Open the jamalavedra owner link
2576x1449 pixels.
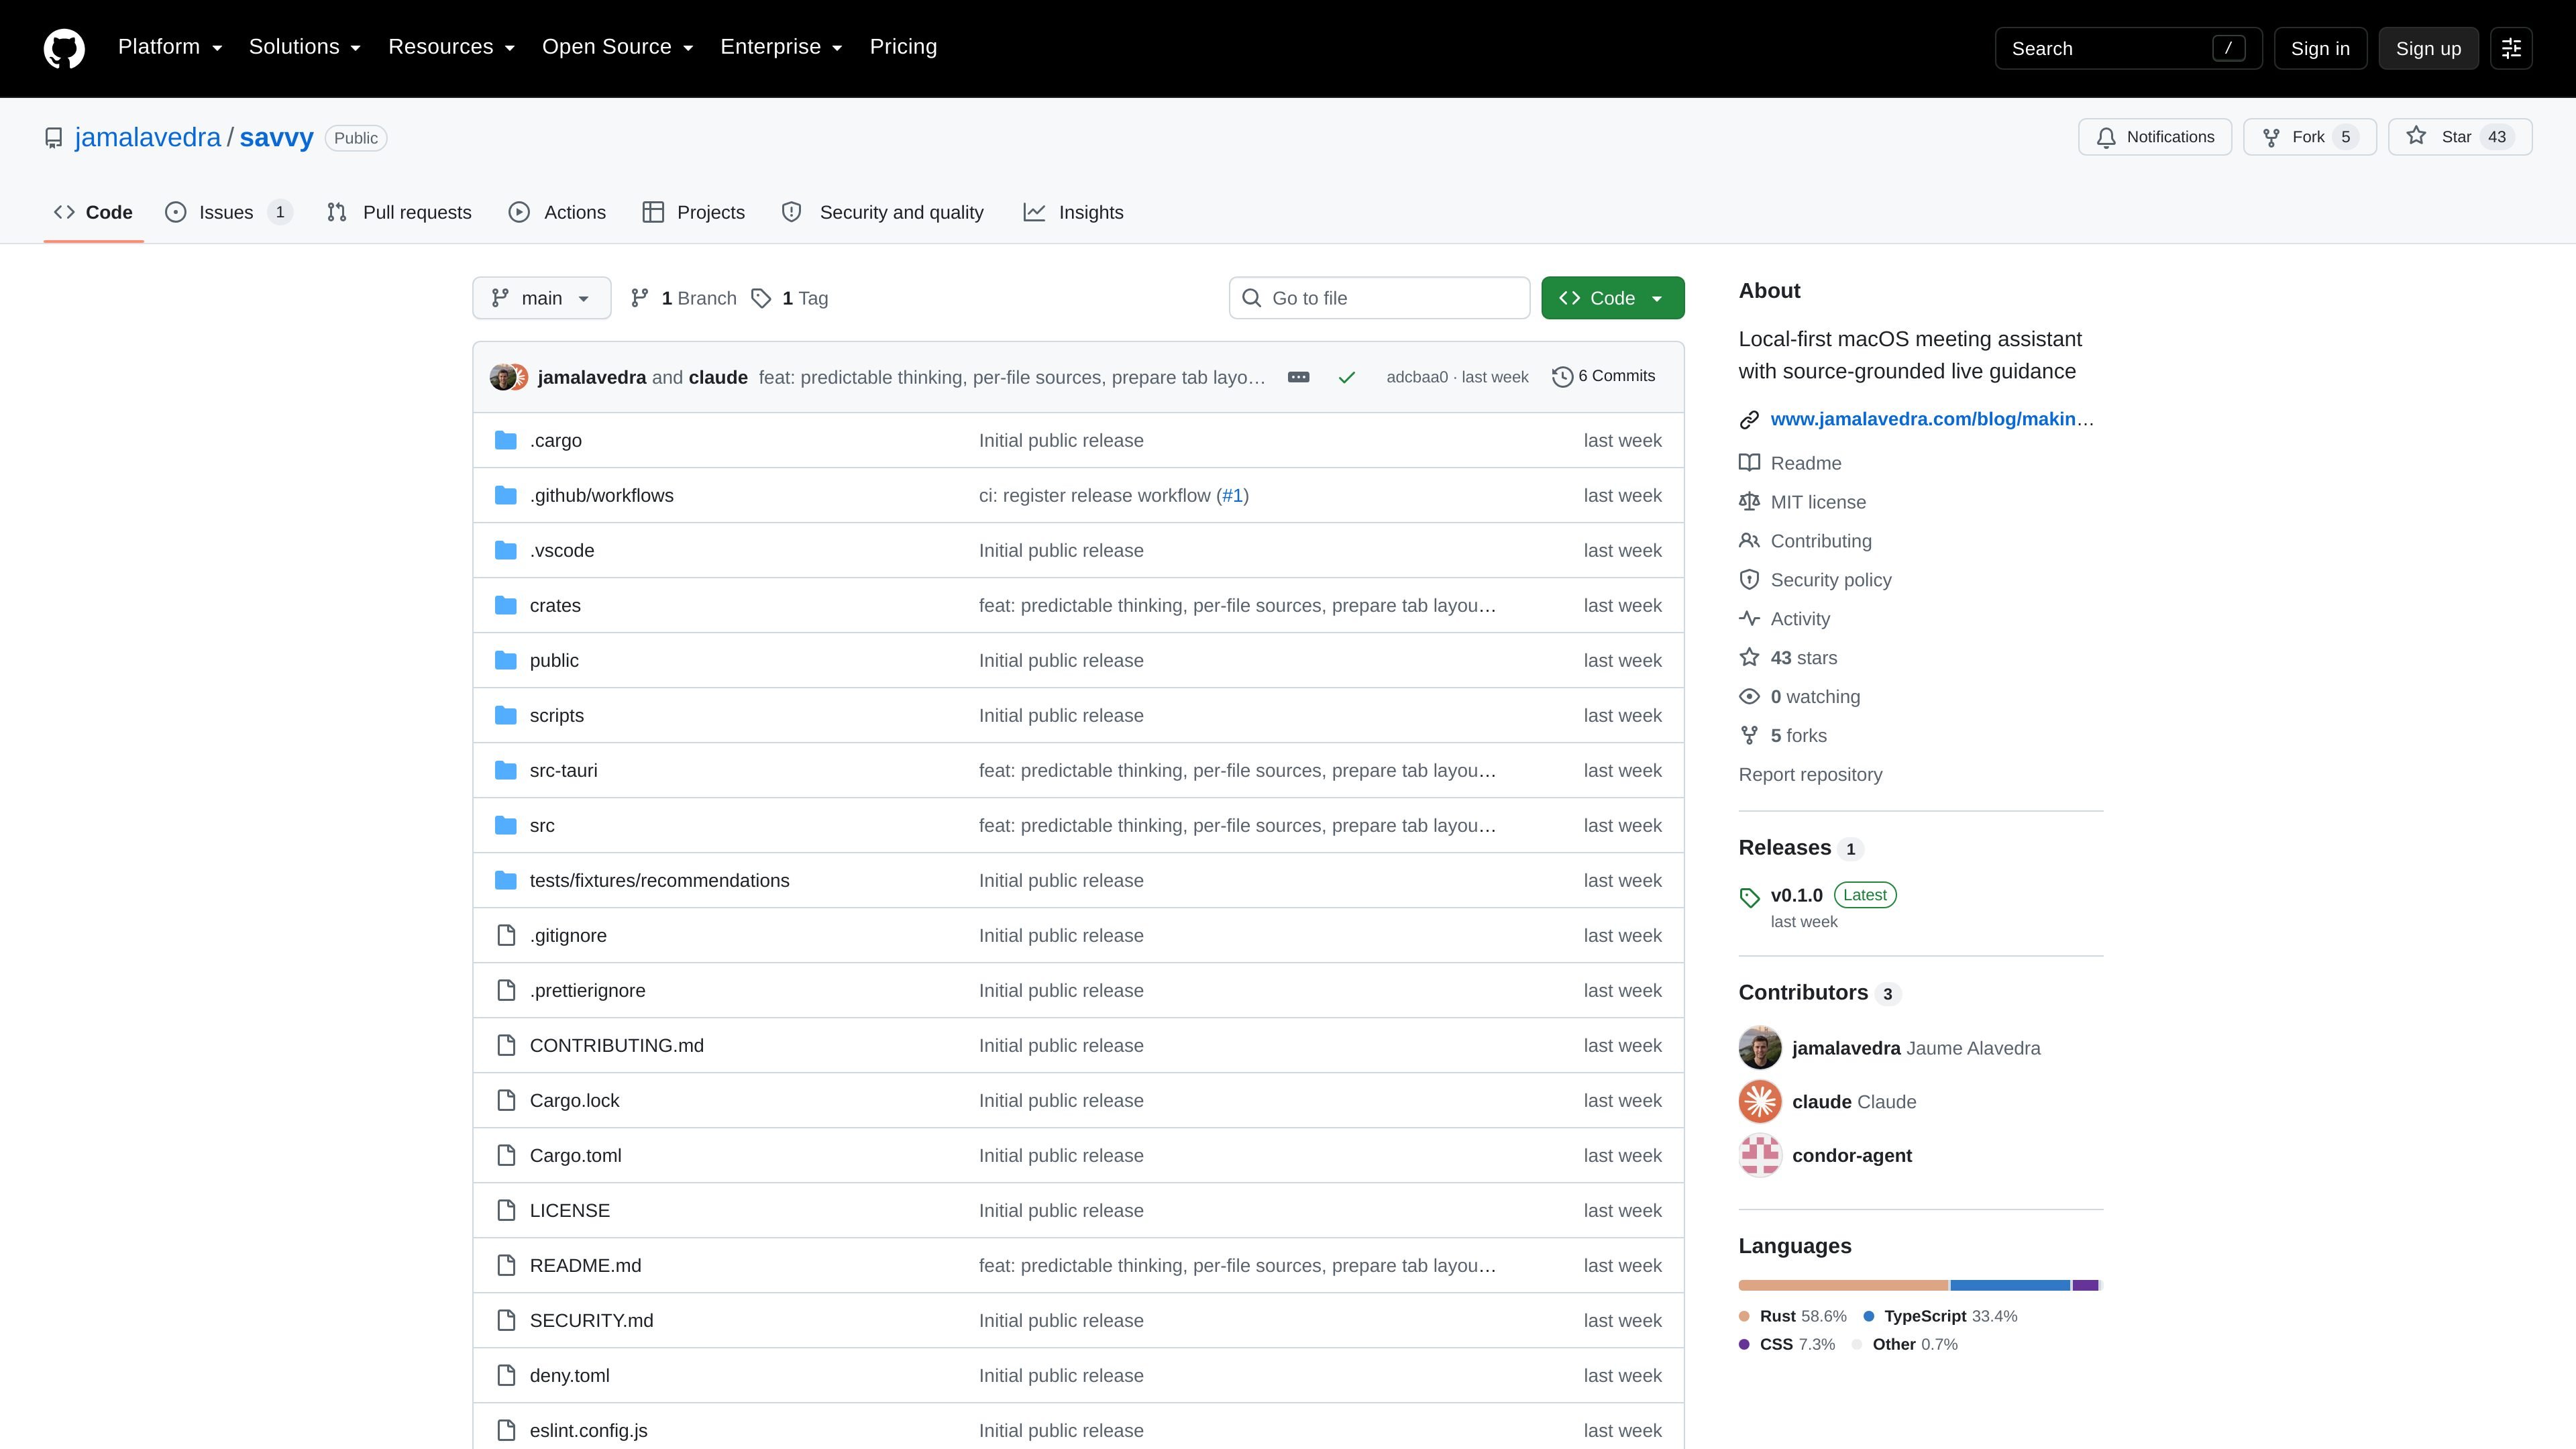tap(148, 137)
